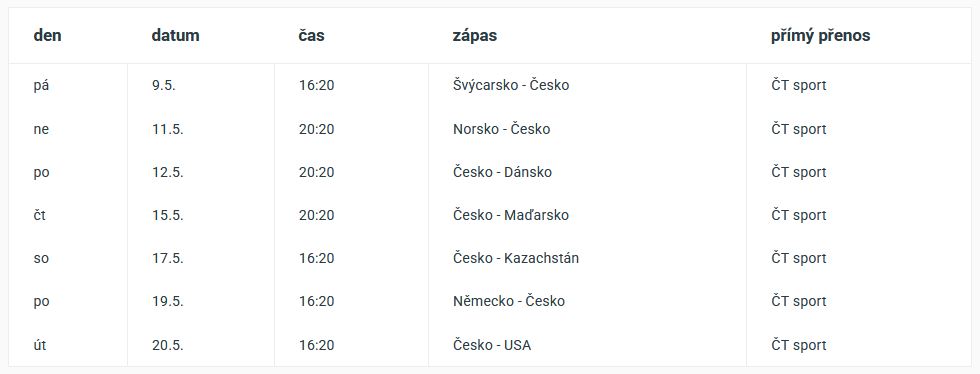This screenshot has width=980, height=374.
Task: Click the 'čas' column header
Action: coord(311,36)
